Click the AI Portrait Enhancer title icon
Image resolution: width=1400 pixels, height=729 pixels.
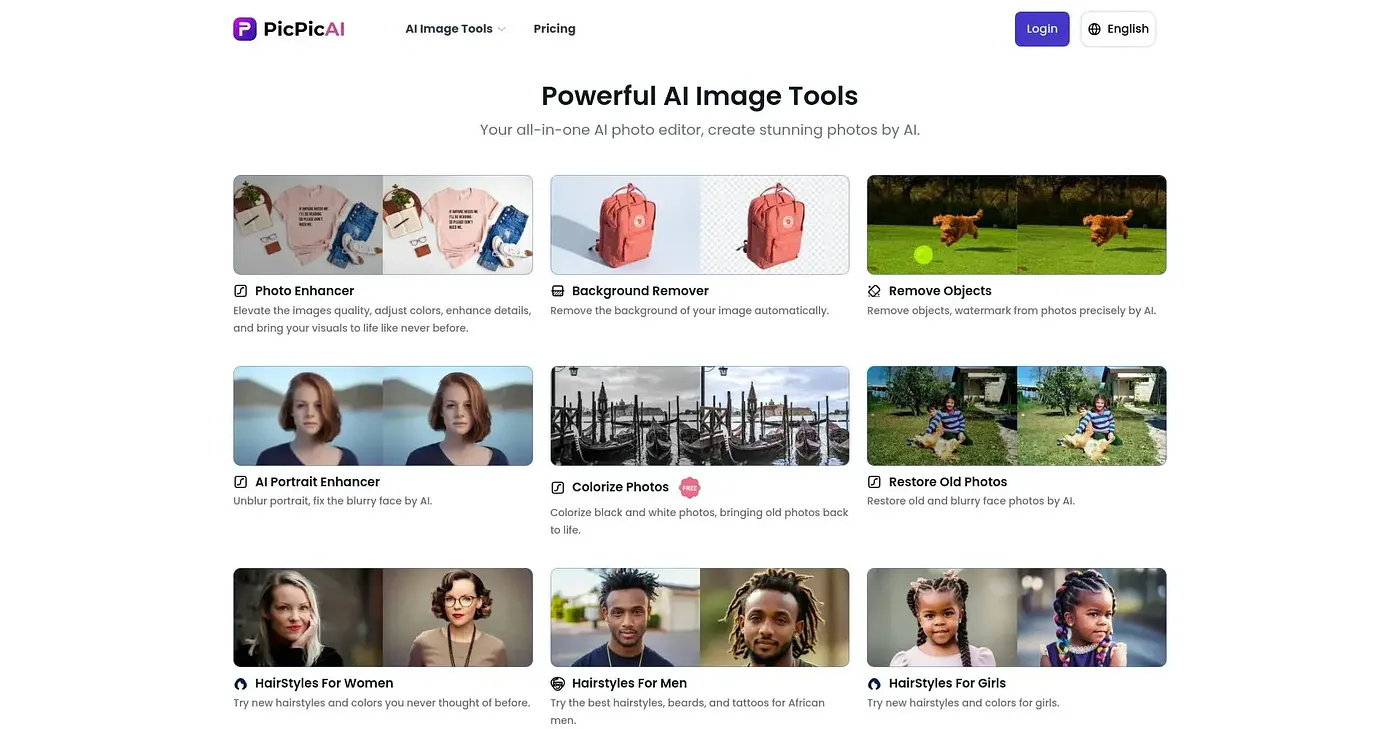(240, 482)
